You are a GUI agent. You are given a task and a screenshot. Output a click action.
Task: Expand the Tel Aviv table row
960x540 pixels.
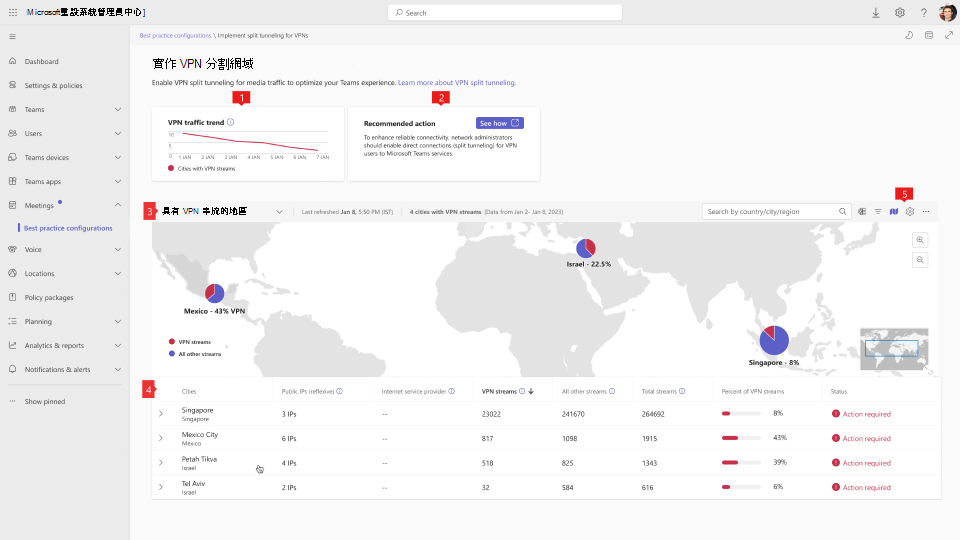coord(160,487)
